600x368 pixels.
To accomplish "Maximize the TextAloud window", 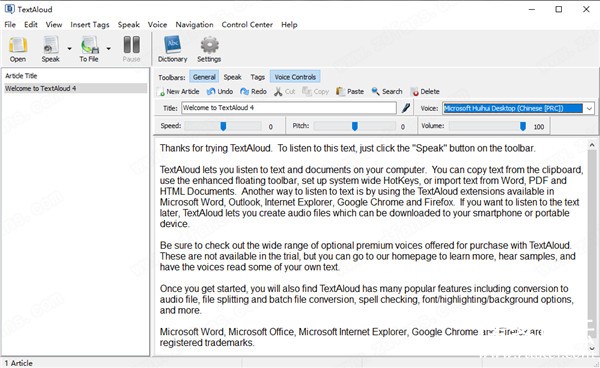I will [559, 9].
